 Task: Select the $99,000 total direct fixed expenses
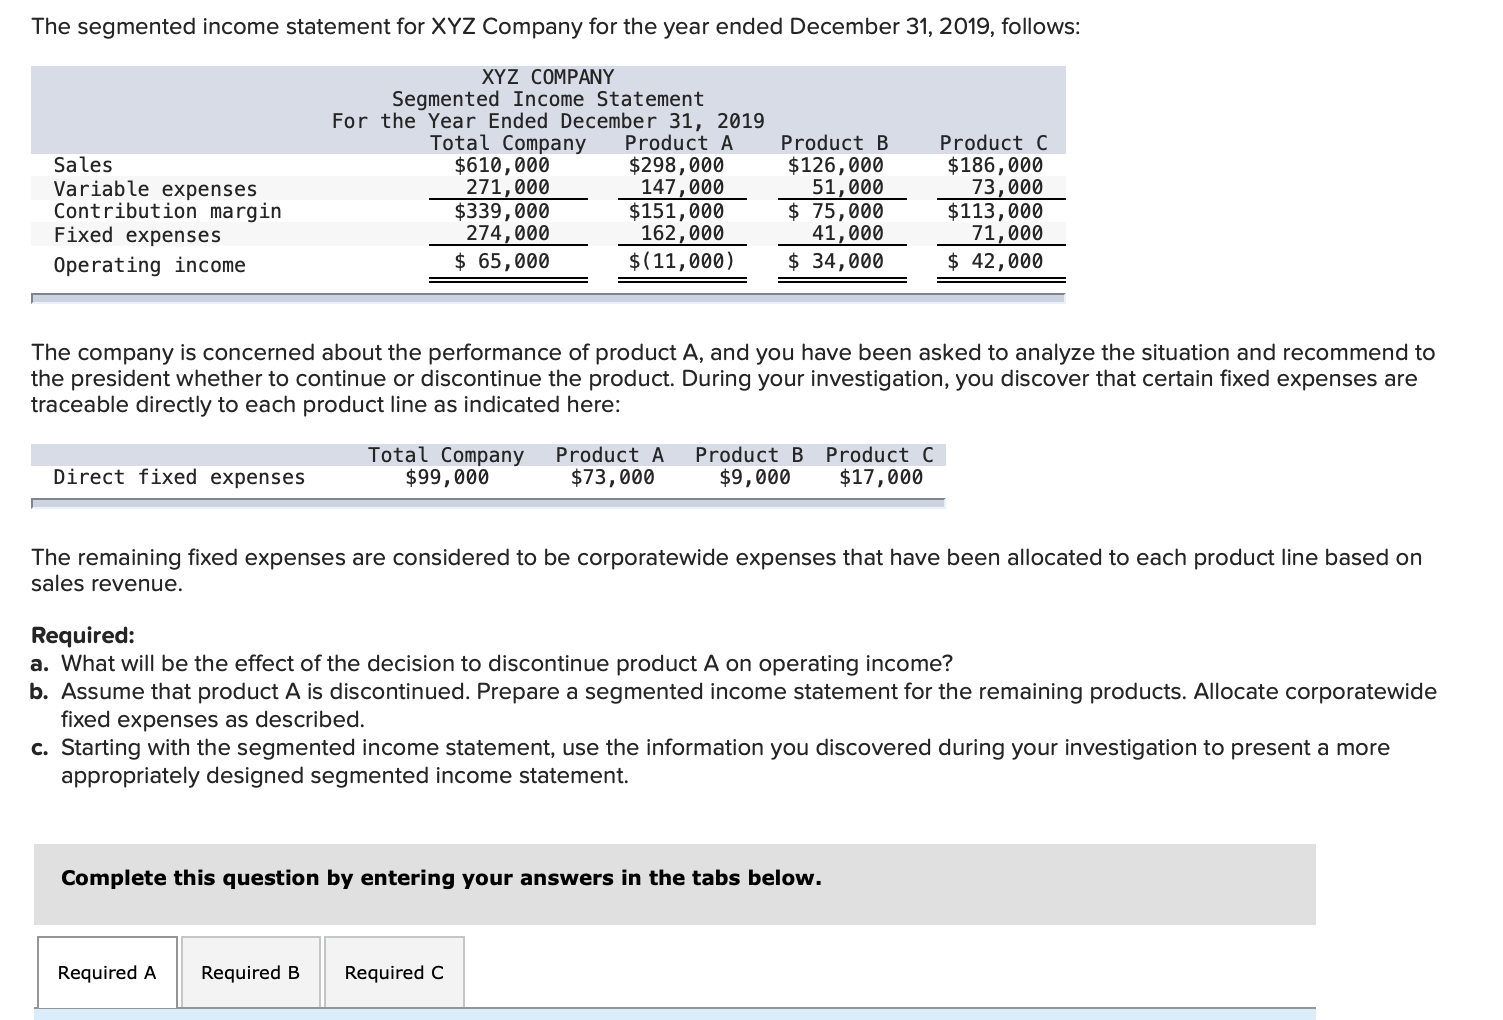(x=446, y=476)
